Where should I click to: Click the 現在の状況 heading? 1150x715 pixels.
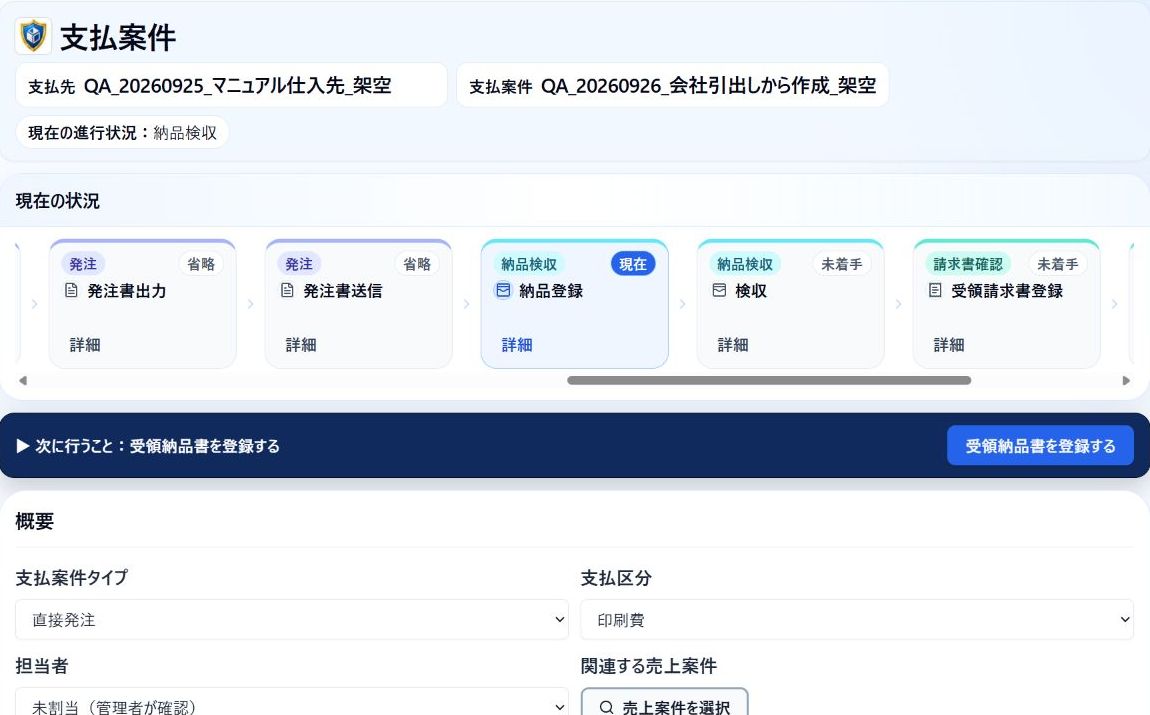tap(58, 201)
